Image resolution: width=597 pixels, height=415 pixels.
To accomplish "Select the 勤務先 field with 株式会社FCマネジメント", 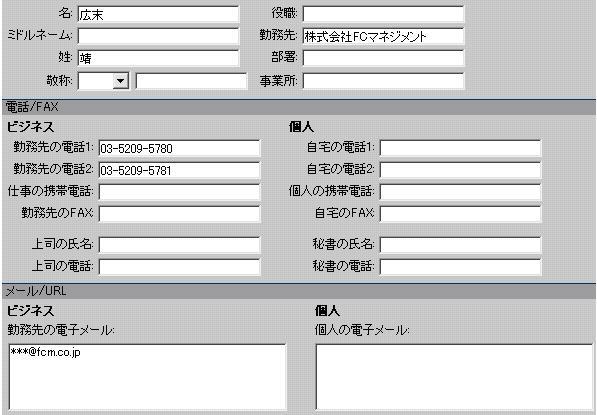I will [x=383, y=36].
